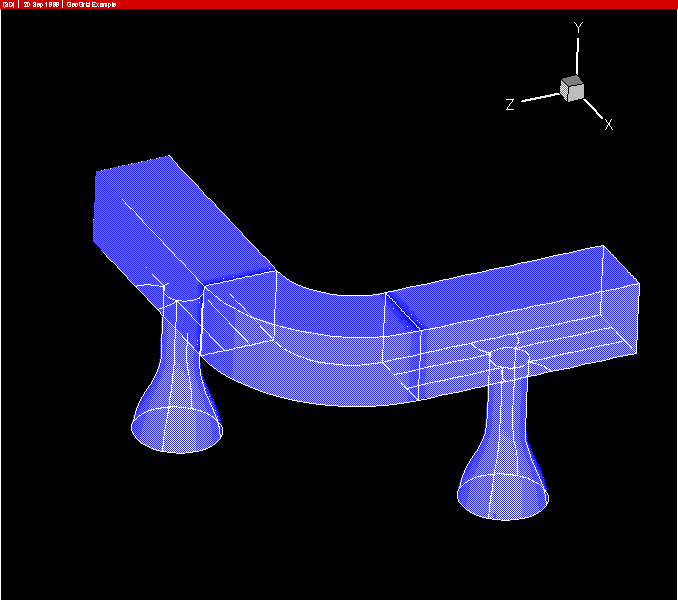Select the right nozzle's flared base

(x=503, y=490)
